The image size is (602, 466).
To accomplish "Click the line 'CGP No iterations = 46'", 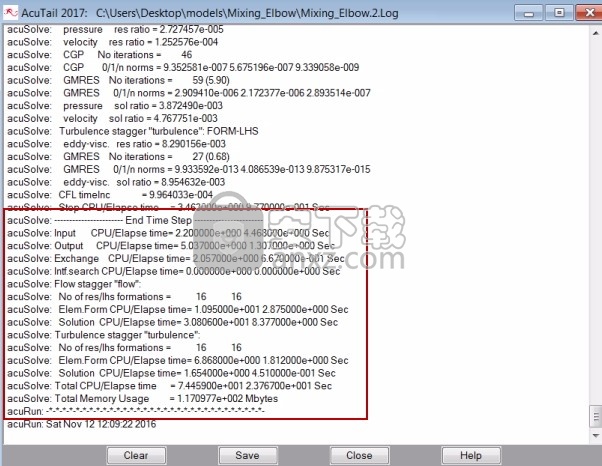I will (100, 55).
